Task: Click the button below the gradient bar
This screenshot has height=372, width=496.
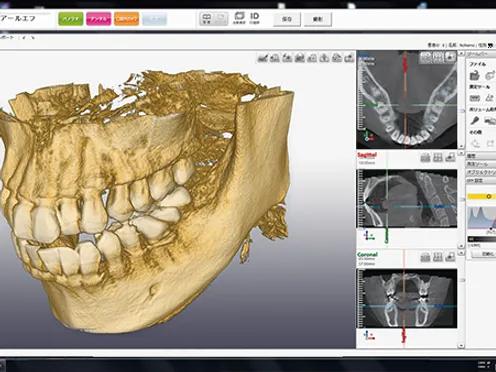Action: (x=484, y=254)
